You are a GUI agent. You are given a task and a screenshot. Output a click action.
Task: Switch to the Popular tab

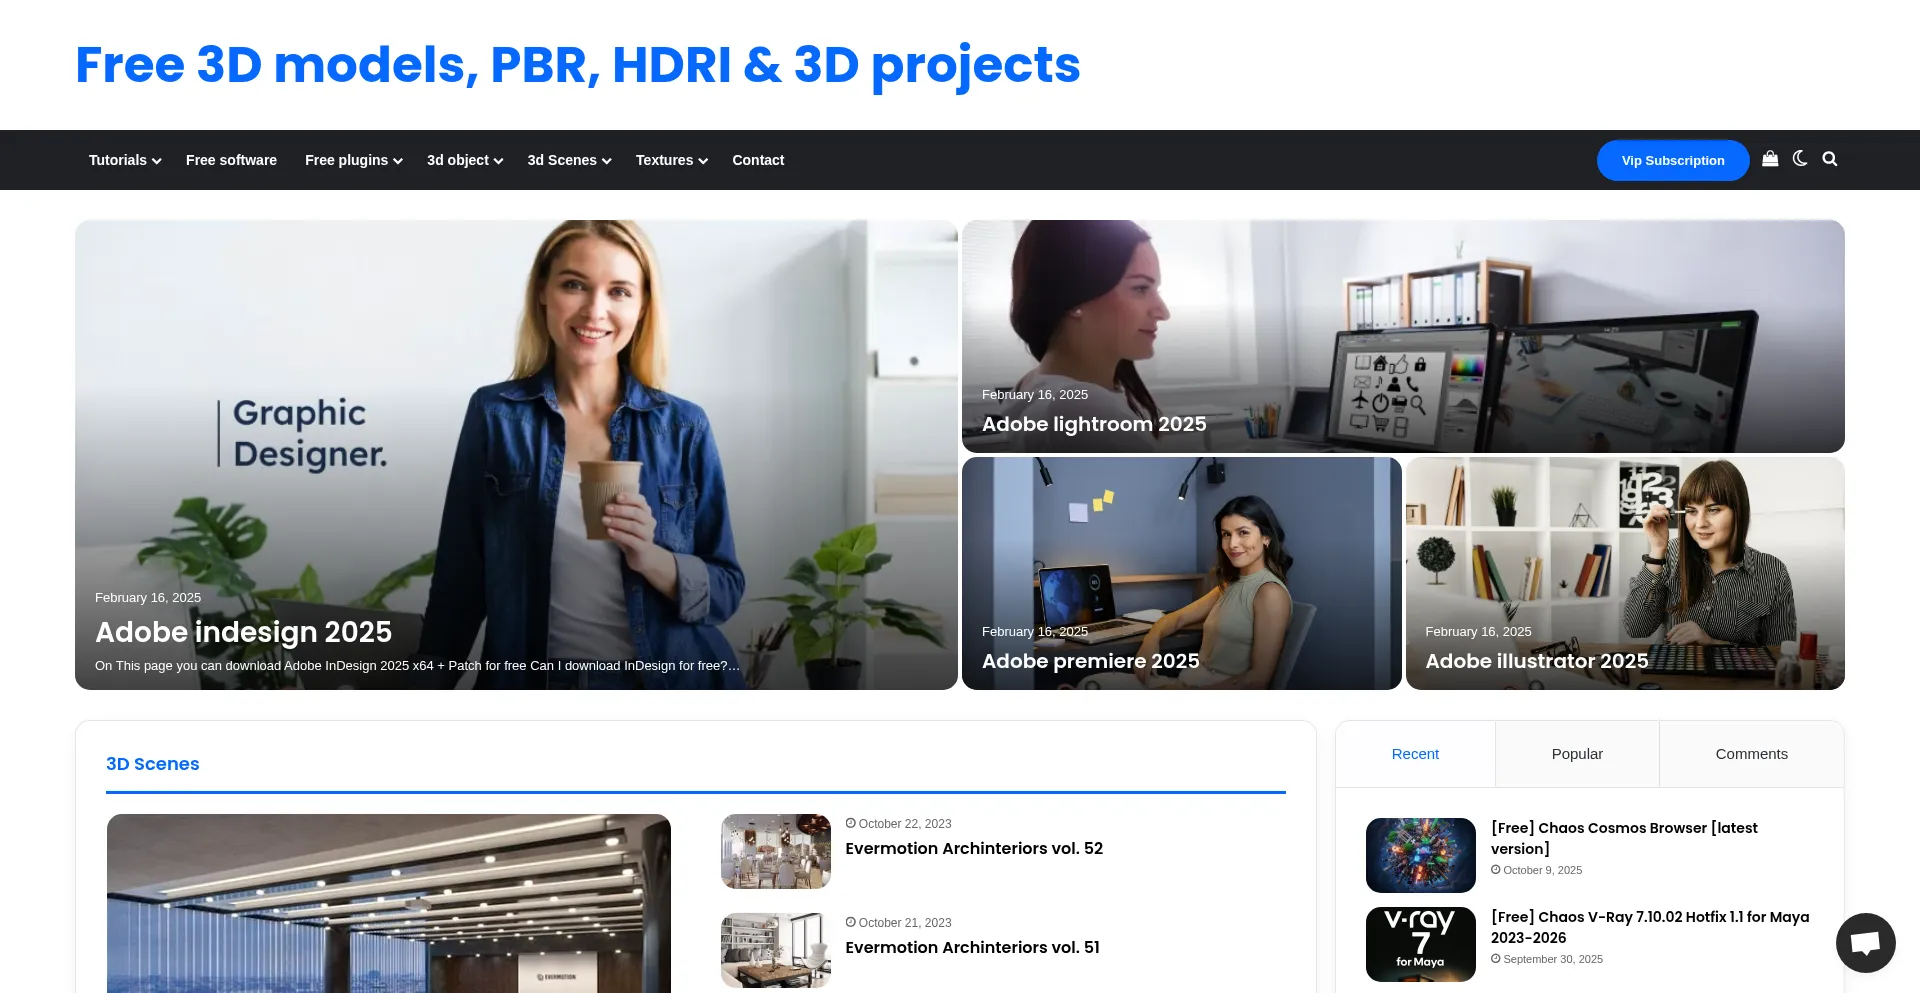click(1577, 754)
